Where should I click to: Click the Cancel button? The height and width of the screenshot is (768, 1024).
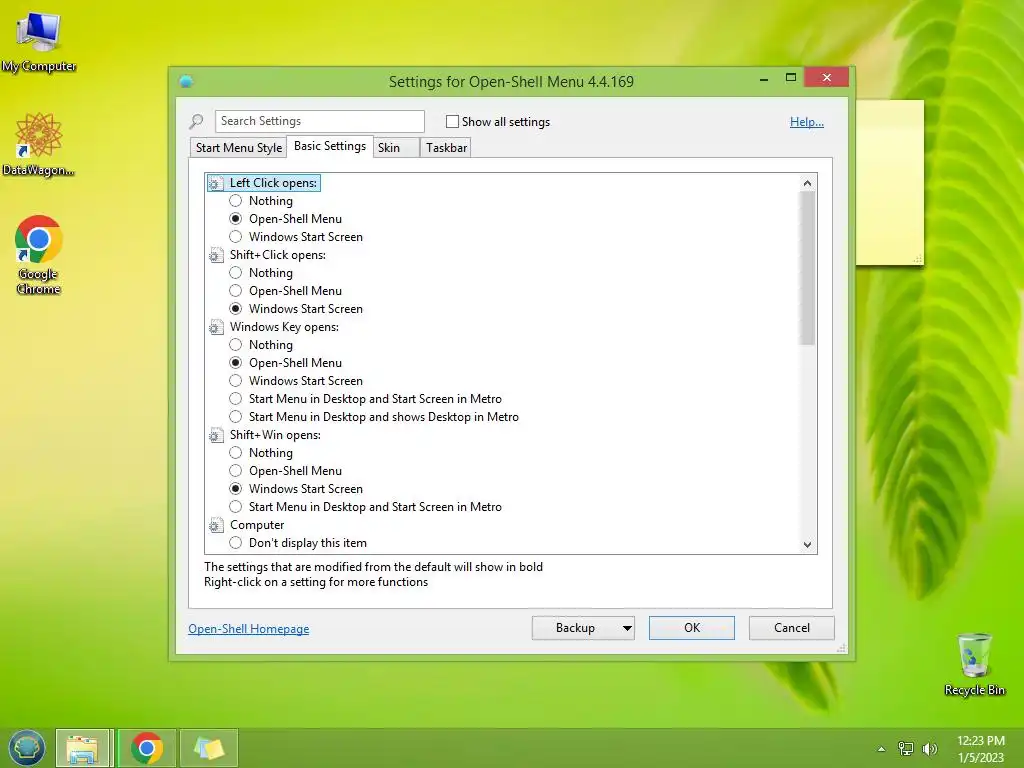tap(792, 628)
